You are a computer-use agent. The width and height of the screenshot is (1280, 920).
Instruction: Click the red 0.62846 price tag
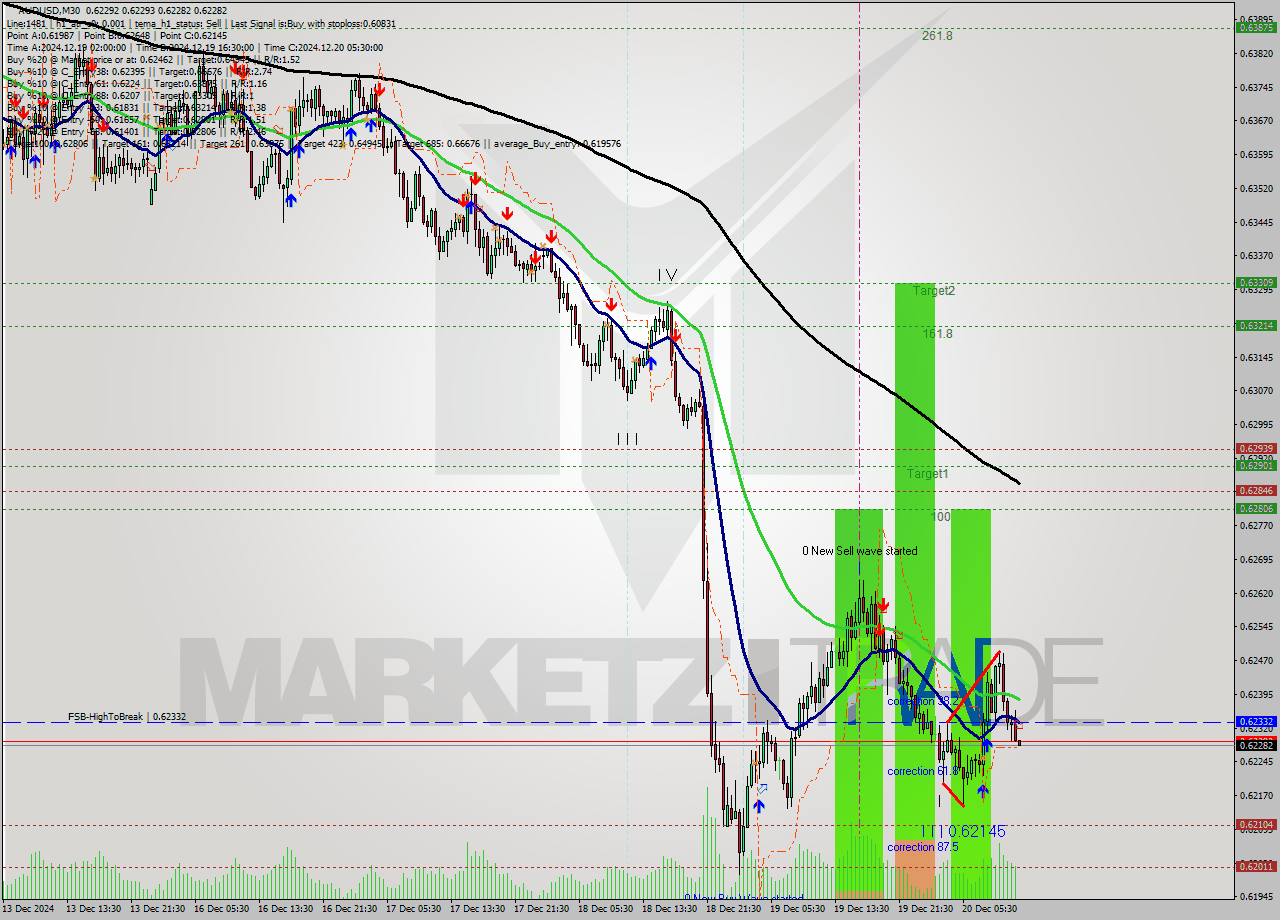tap(1256, 490)
